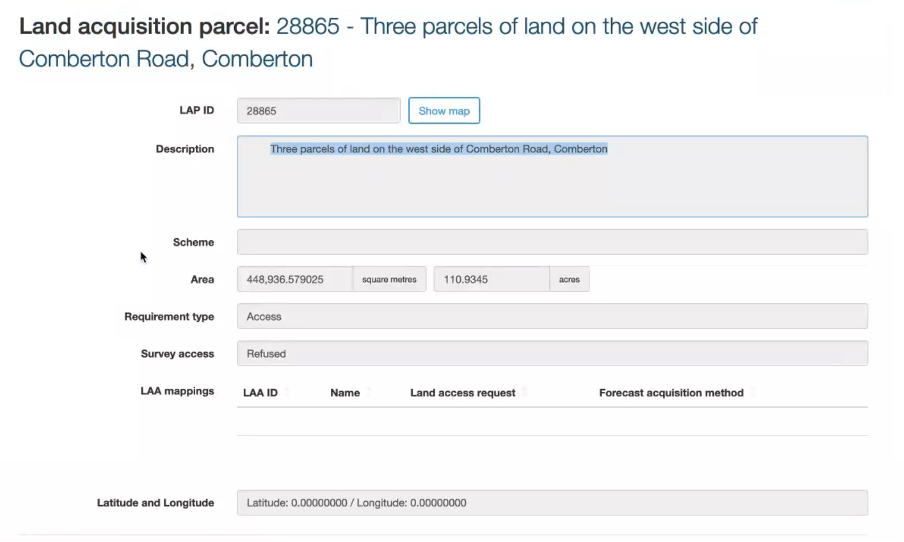Click the Survey access label text
904x542 pixels.
[x=177, y=354]
